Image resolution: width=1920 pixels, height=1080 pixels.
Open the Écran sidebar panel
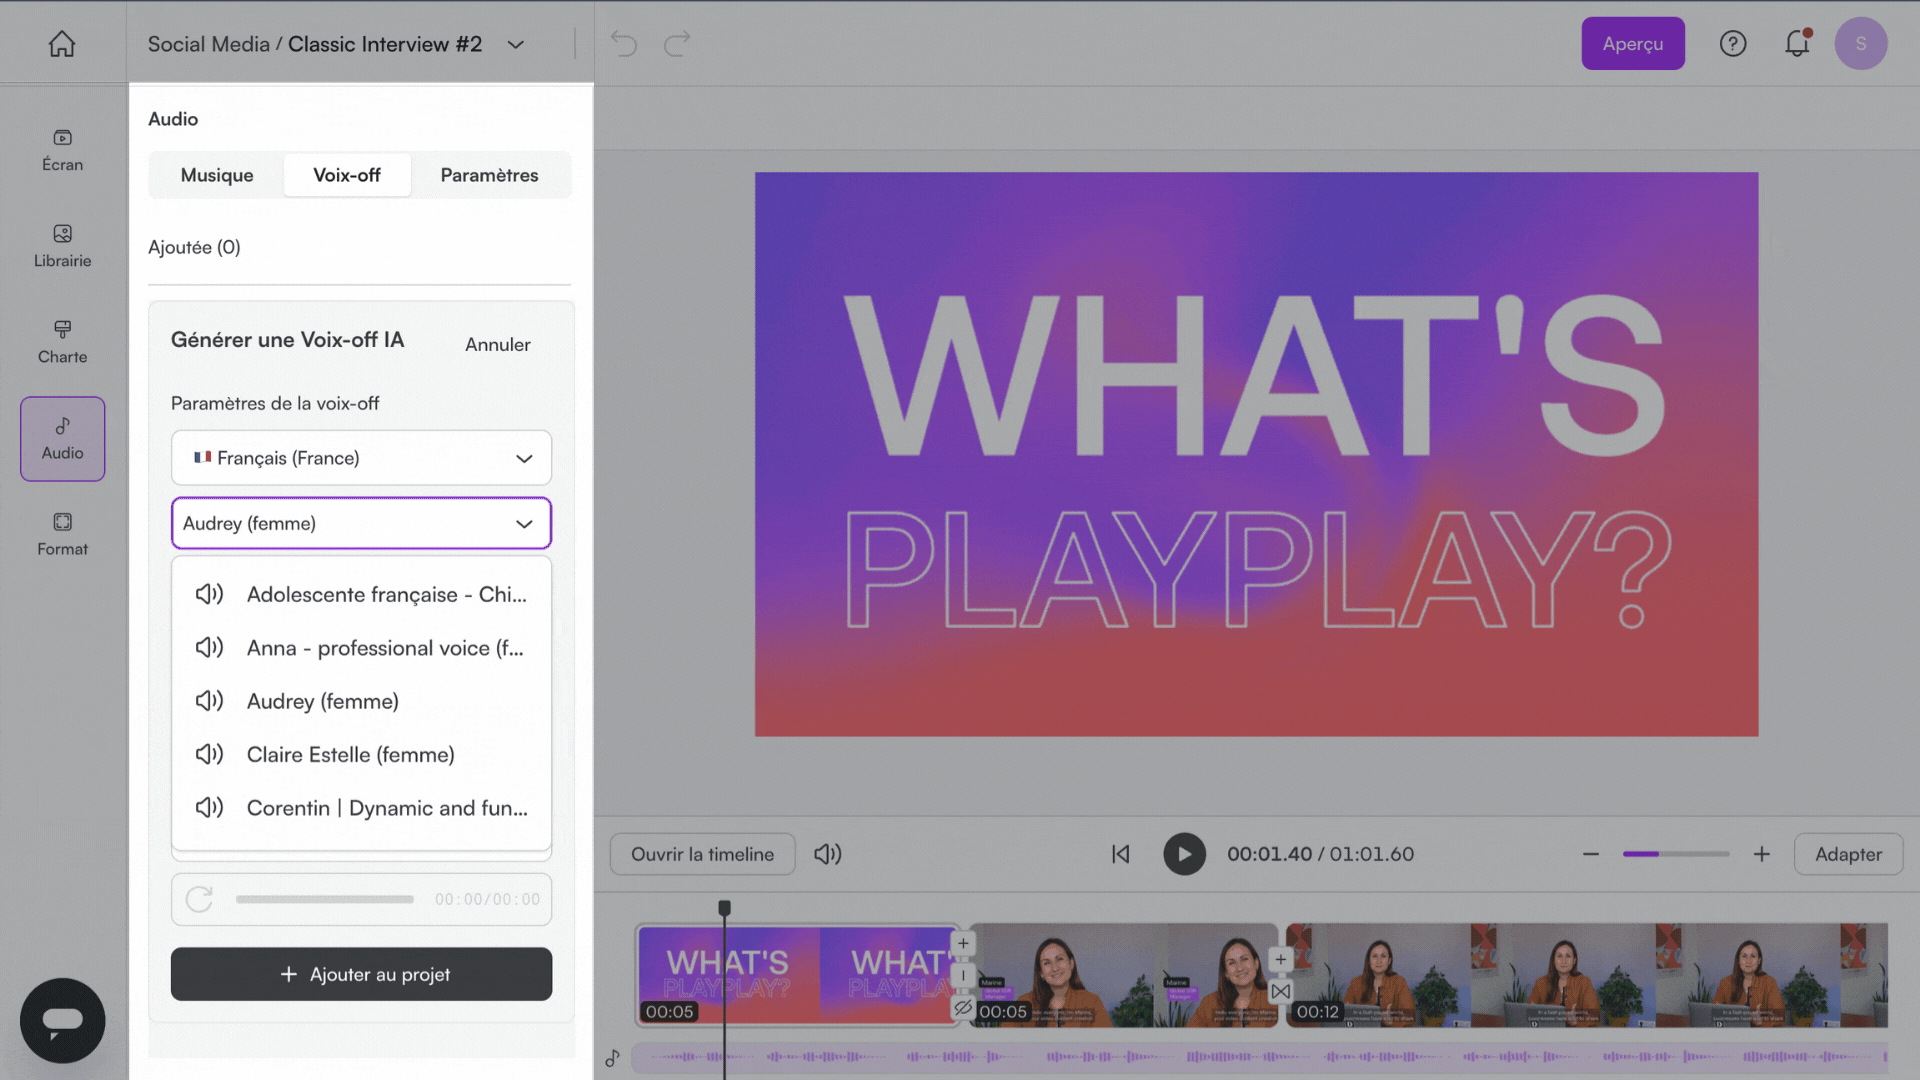coord(62,150)
